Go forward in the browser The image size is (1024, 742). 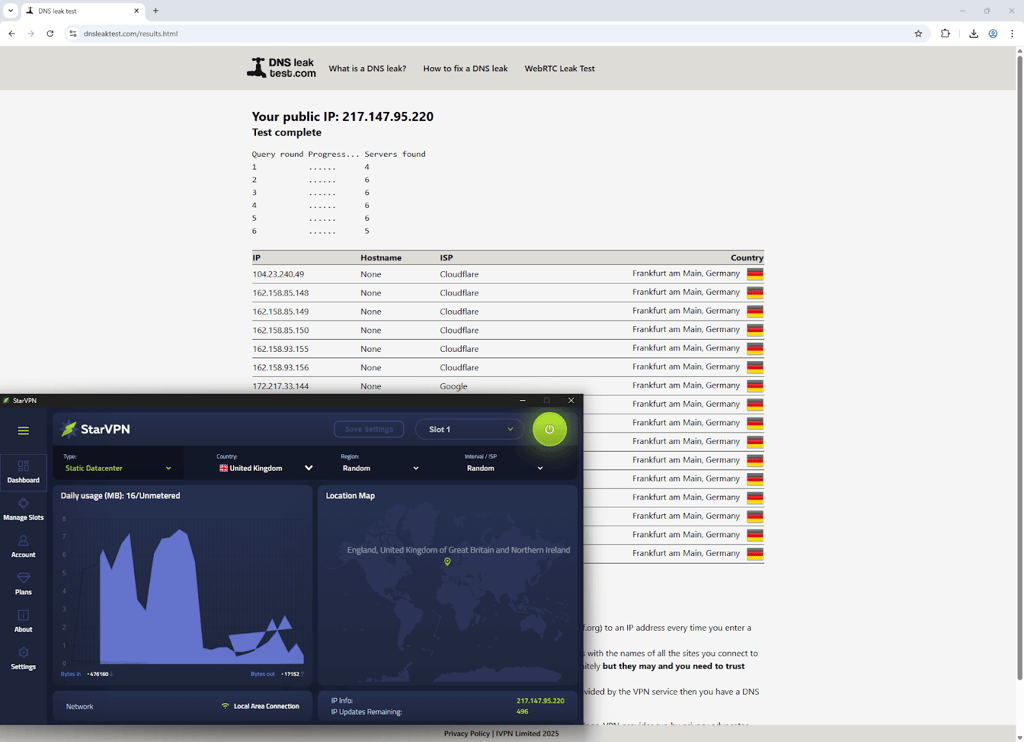31,33
